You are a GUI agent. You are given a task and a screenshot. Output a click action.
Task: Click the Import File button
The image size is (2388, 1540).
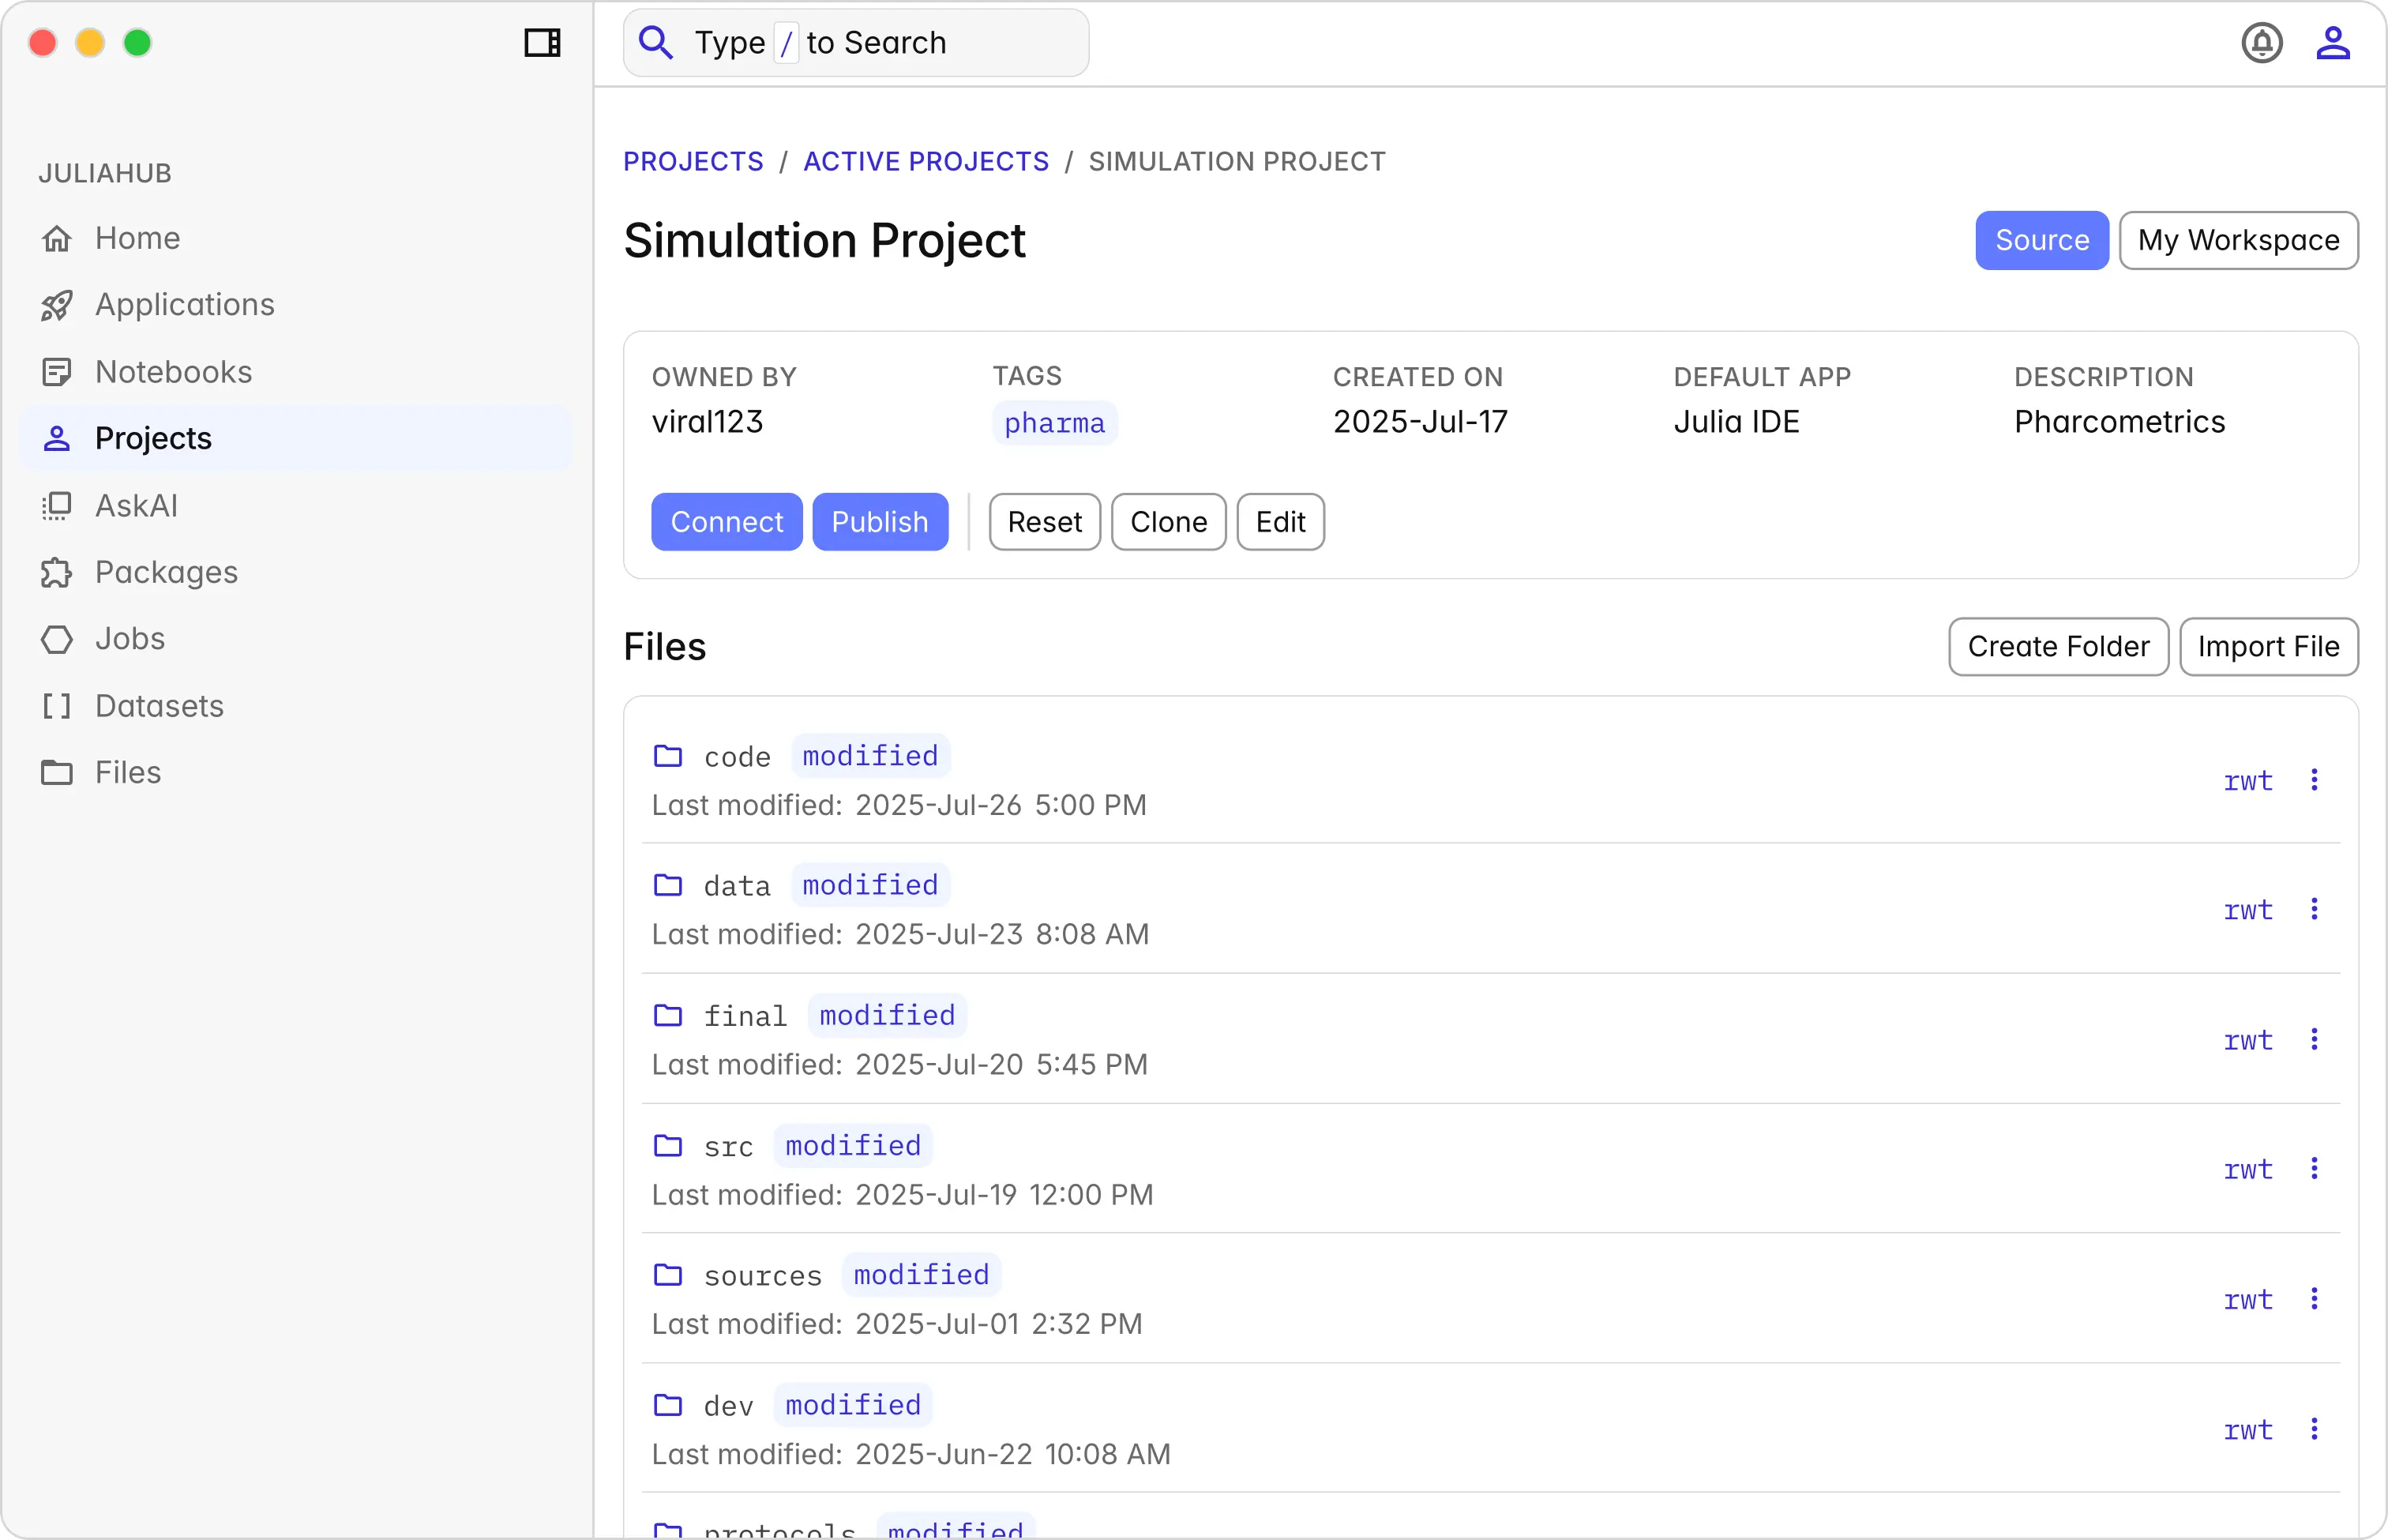(2268, 647)
